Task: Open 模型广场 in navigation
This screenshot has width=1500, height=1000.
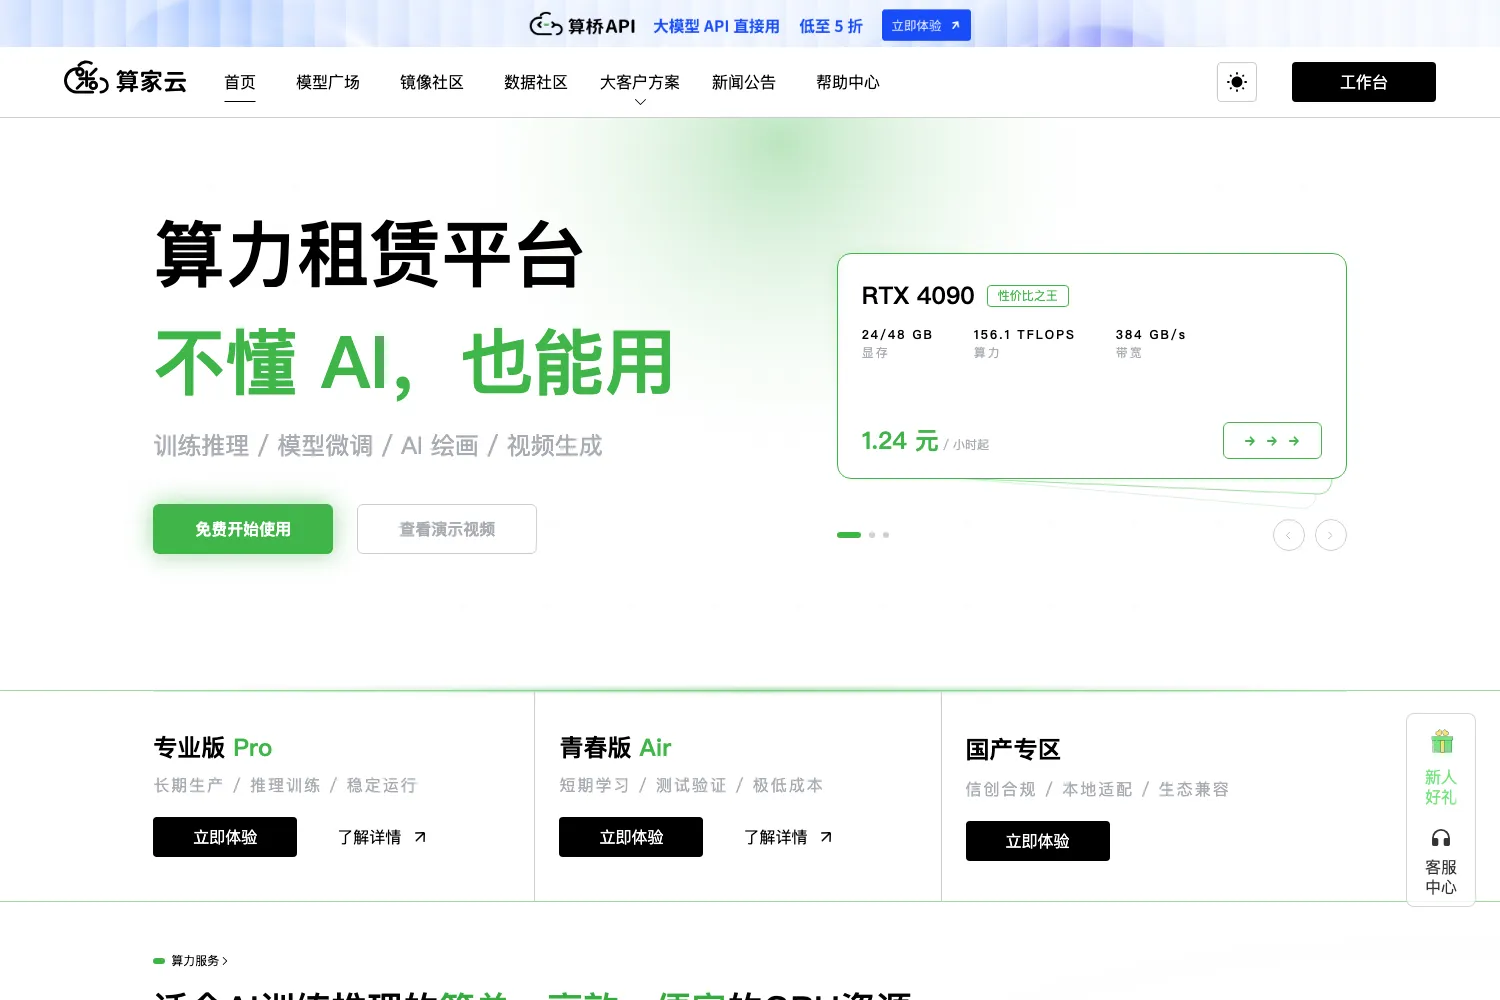Action: [328, 82]
